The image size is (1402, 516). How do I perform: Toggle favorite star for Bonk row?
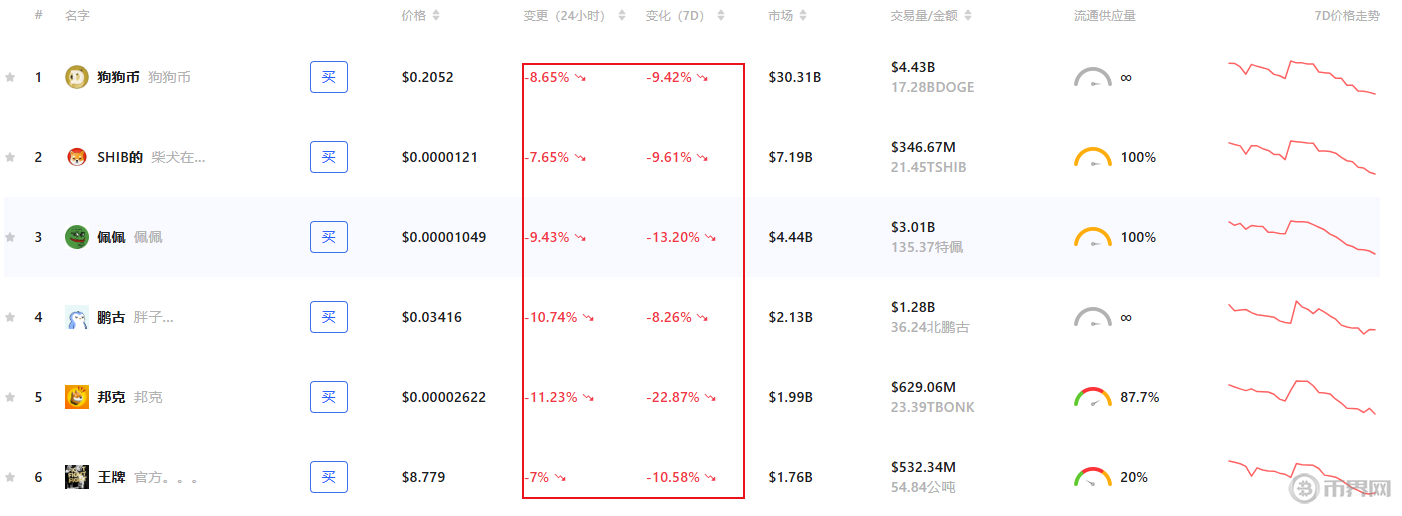pyautogui.click(x=10, y=397)
